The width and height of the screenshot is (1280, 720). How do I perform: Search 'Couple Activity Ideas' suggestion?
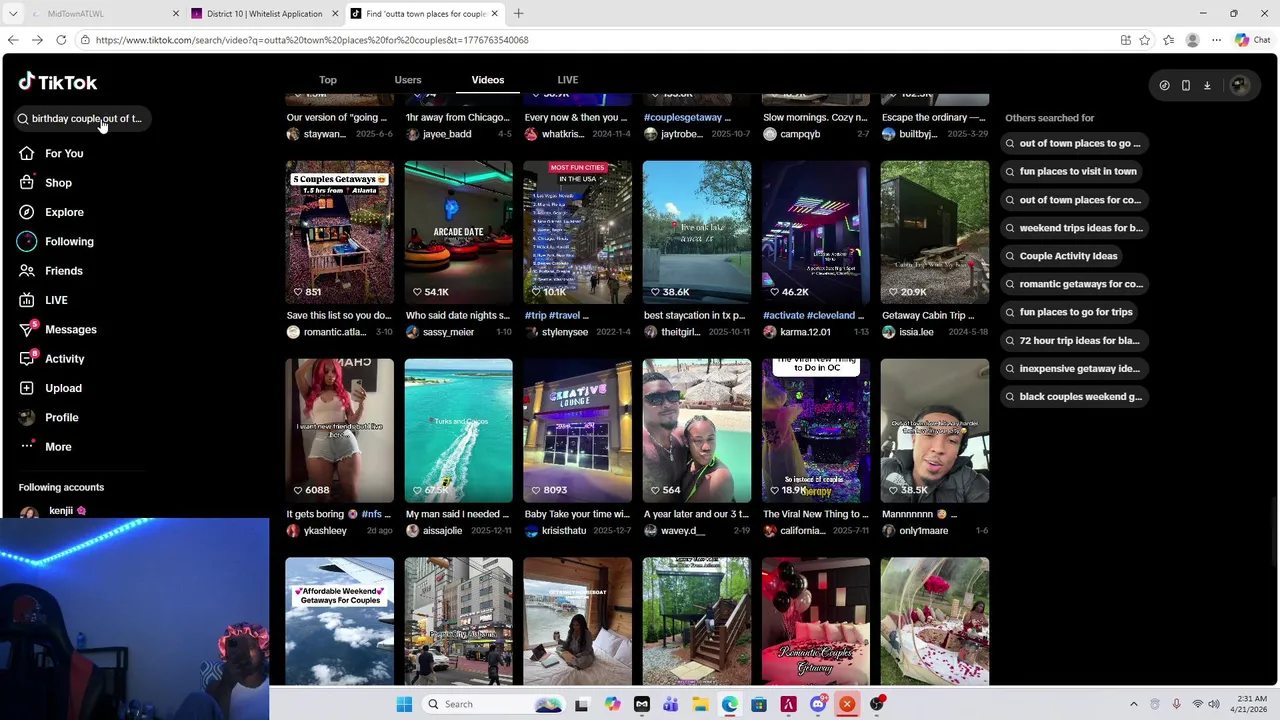pyautogui.click(x=1061, y=256)
